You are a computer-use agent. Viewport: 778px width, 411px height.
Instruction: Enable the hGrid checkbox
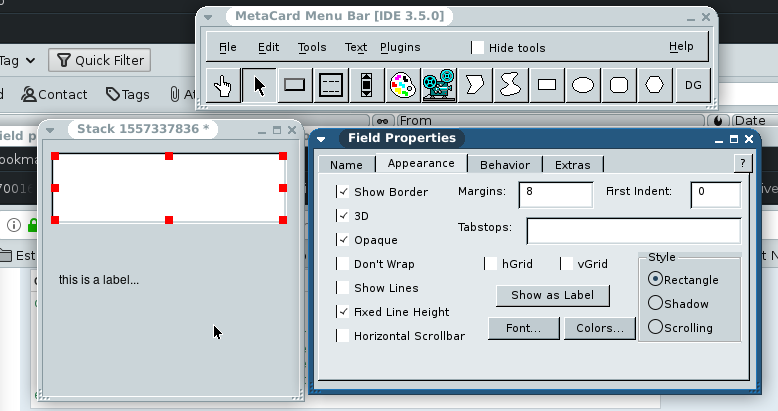tap(491, 264)
